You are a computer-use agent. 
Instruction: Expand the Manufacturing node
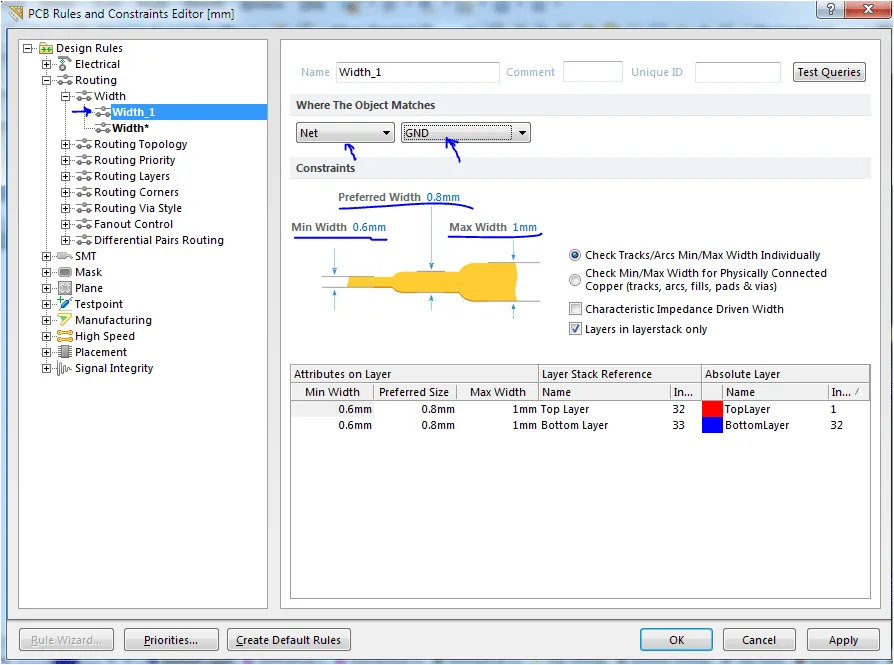tap(46, 320)
